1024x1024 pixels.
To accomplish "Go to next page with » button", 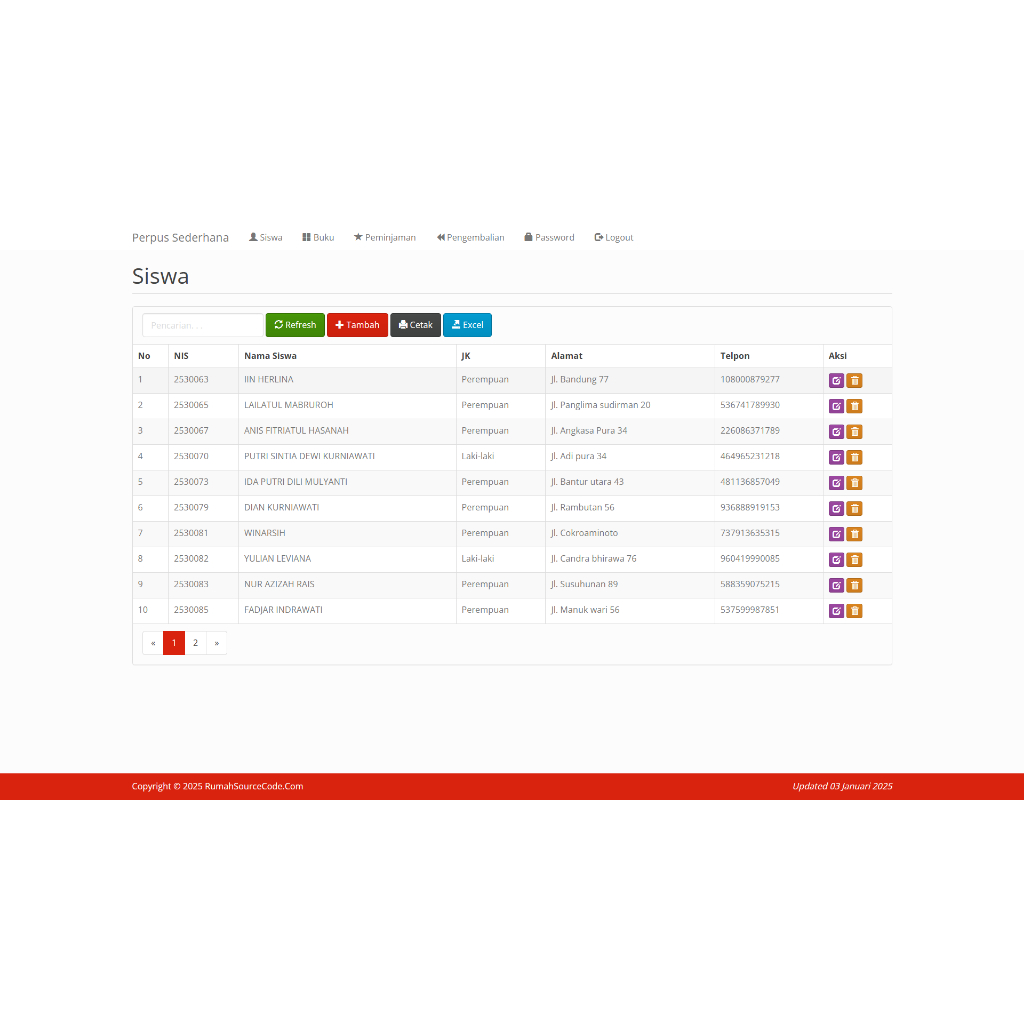I will (x=217, y=643).
